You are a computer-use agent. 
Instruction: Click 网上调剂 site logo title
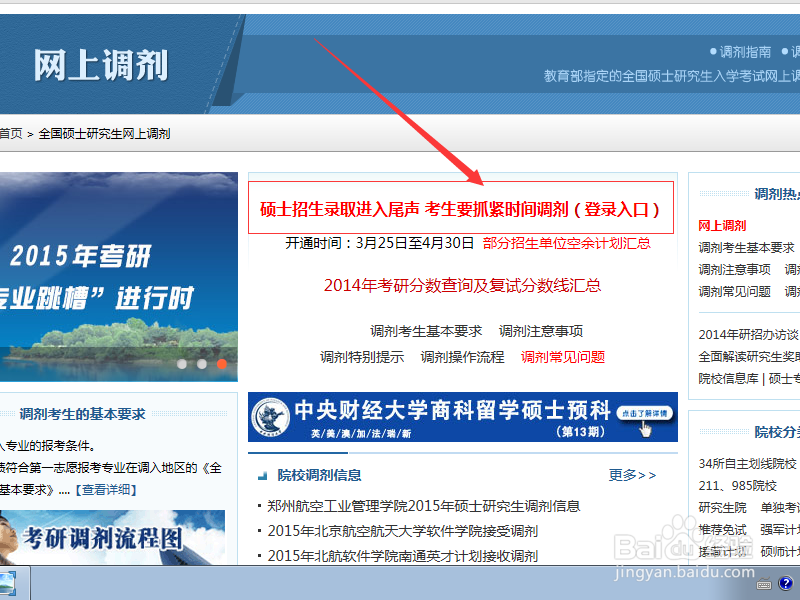click(101, 65)
